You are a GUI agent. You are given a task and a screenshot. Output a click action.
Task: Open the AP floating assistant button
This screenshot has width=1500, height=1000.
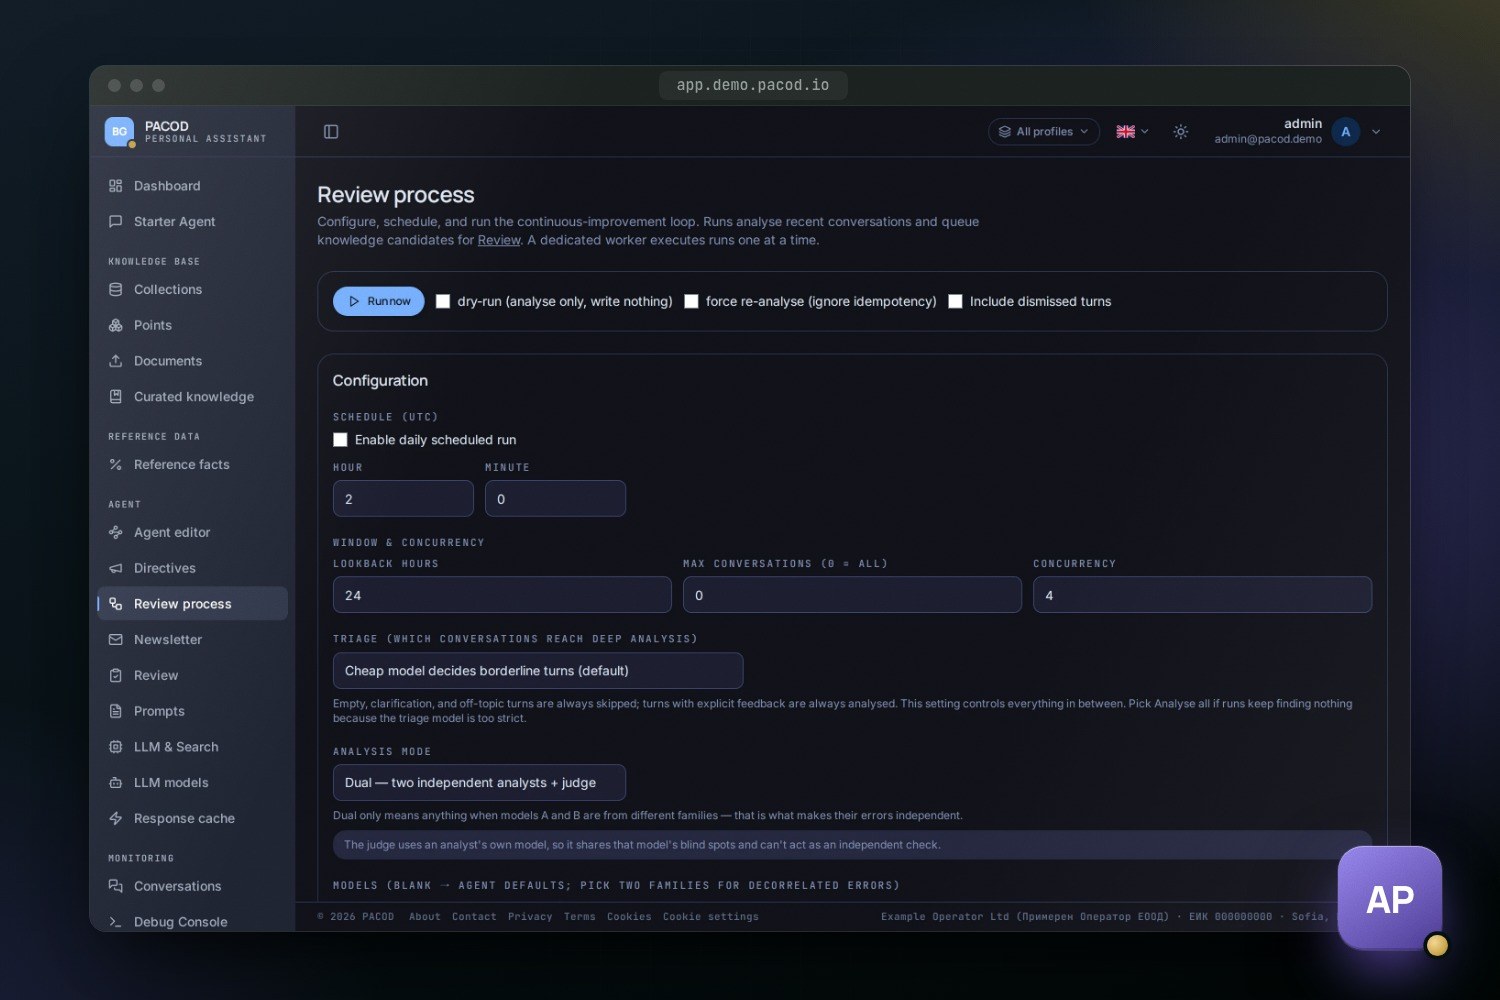pos(1390,899)
